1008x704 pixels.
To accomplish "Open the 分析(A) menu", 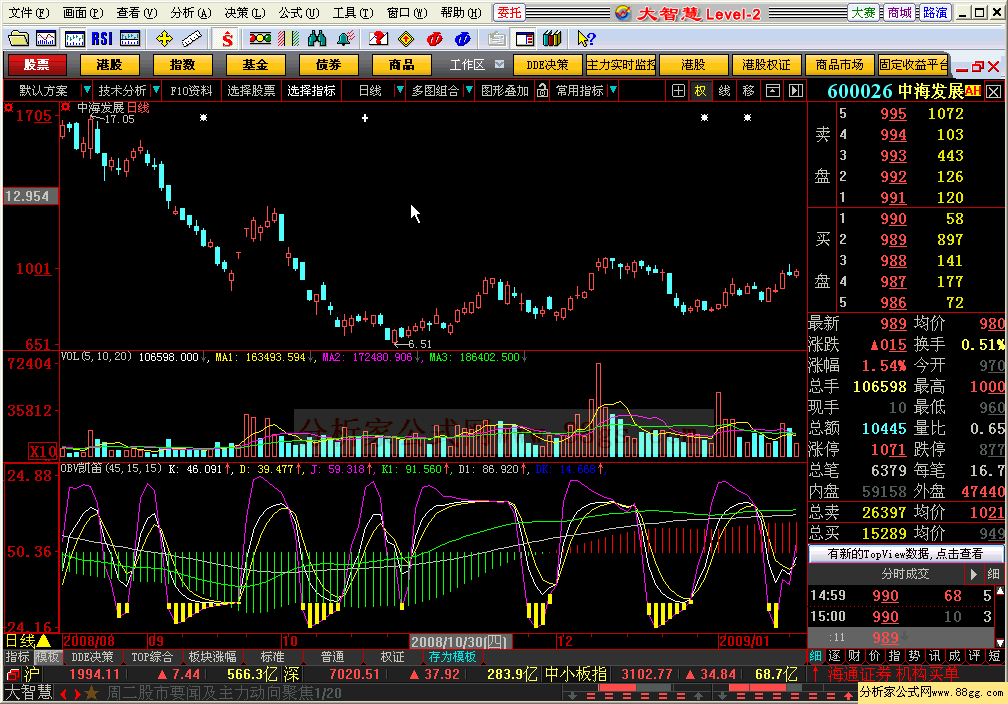I will click(191, 13).
